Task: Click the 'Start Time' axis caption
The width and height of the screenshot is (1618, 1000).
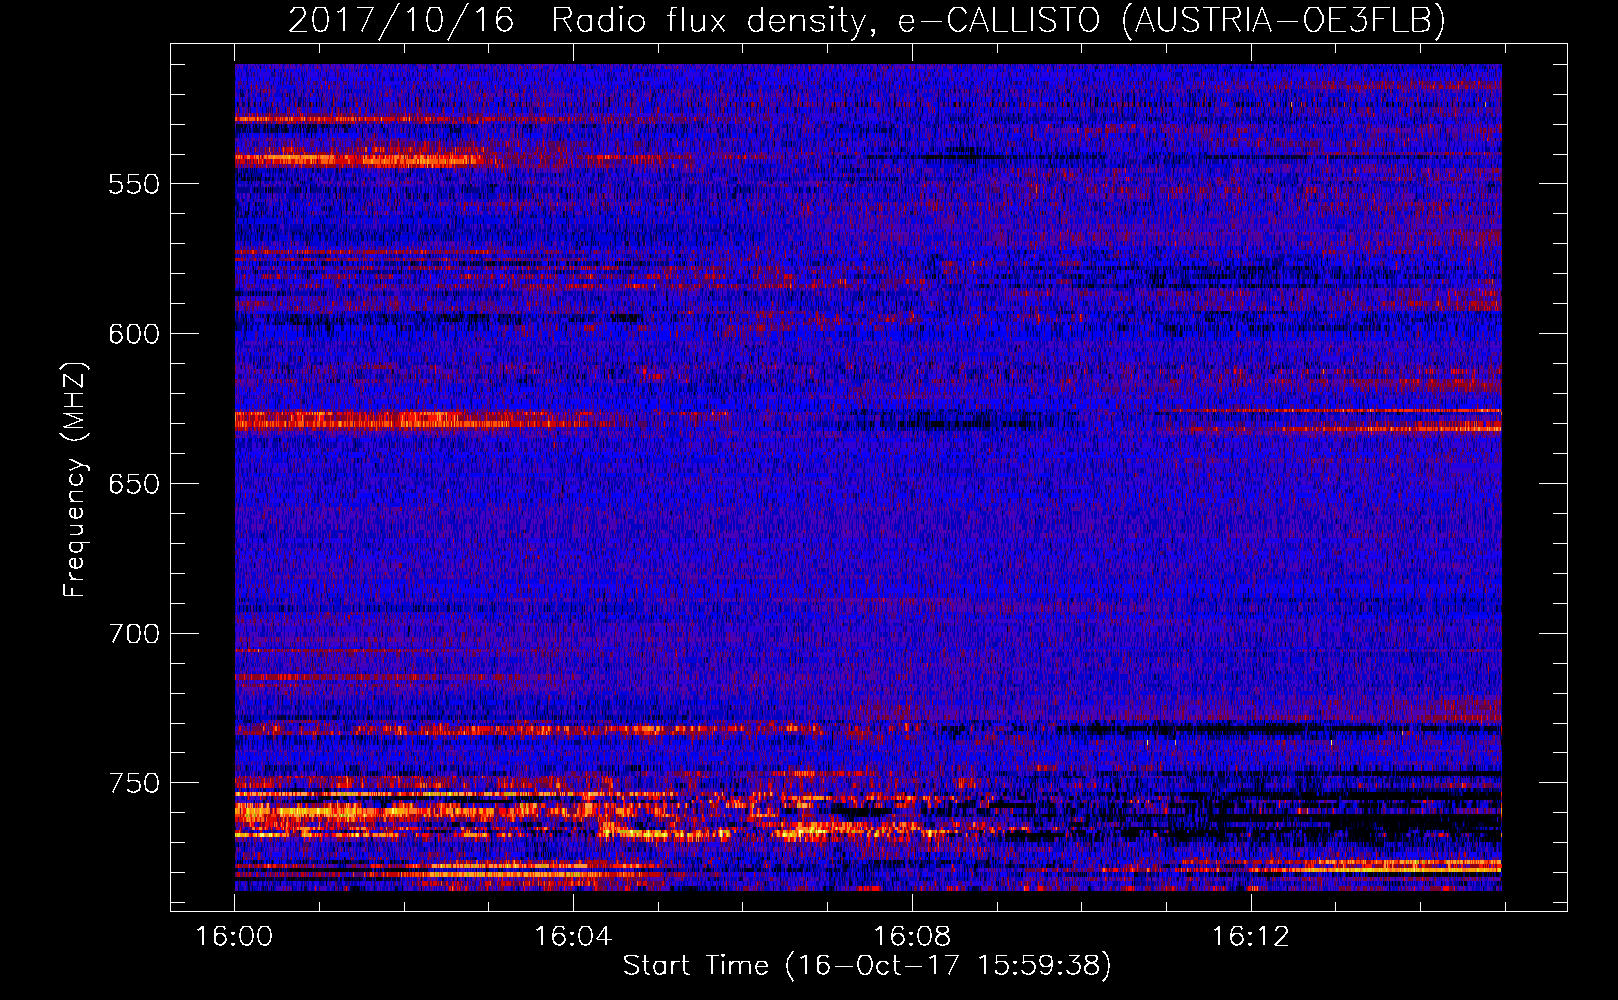Action: pyautogui.click(x=867, y=965)
